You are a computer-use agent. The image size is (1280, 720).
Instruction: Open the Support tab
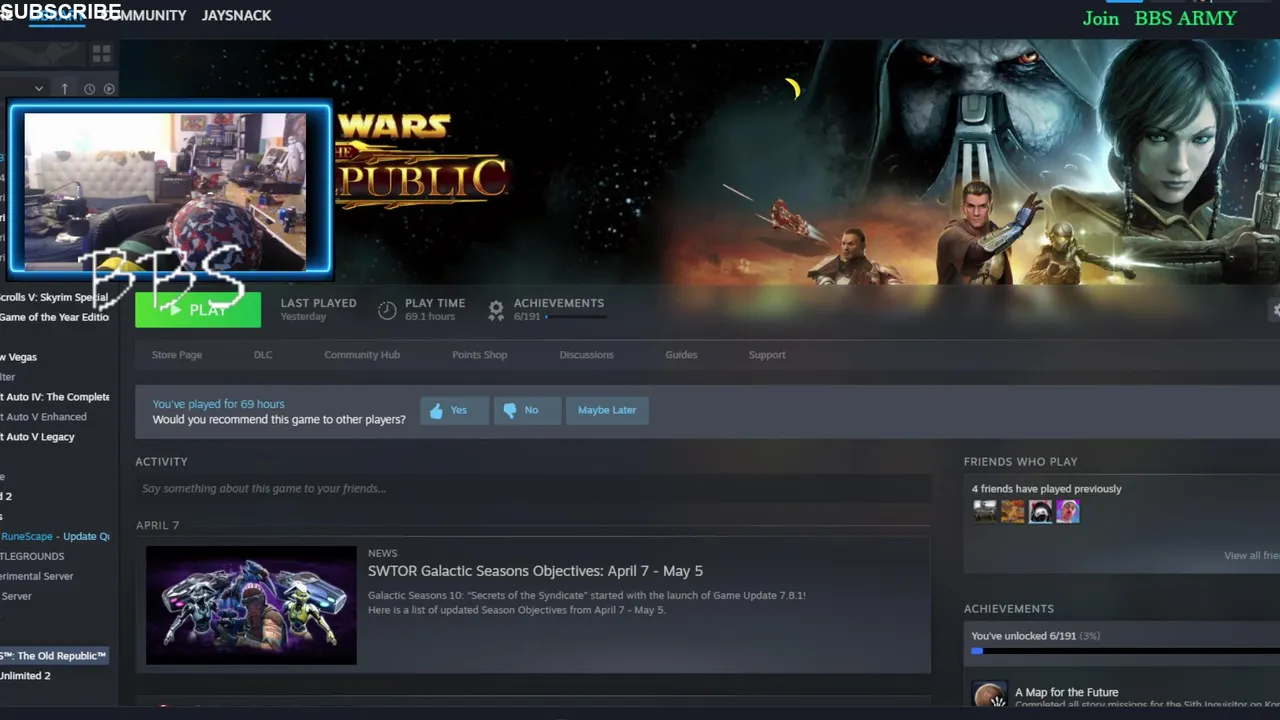point(767,355)
